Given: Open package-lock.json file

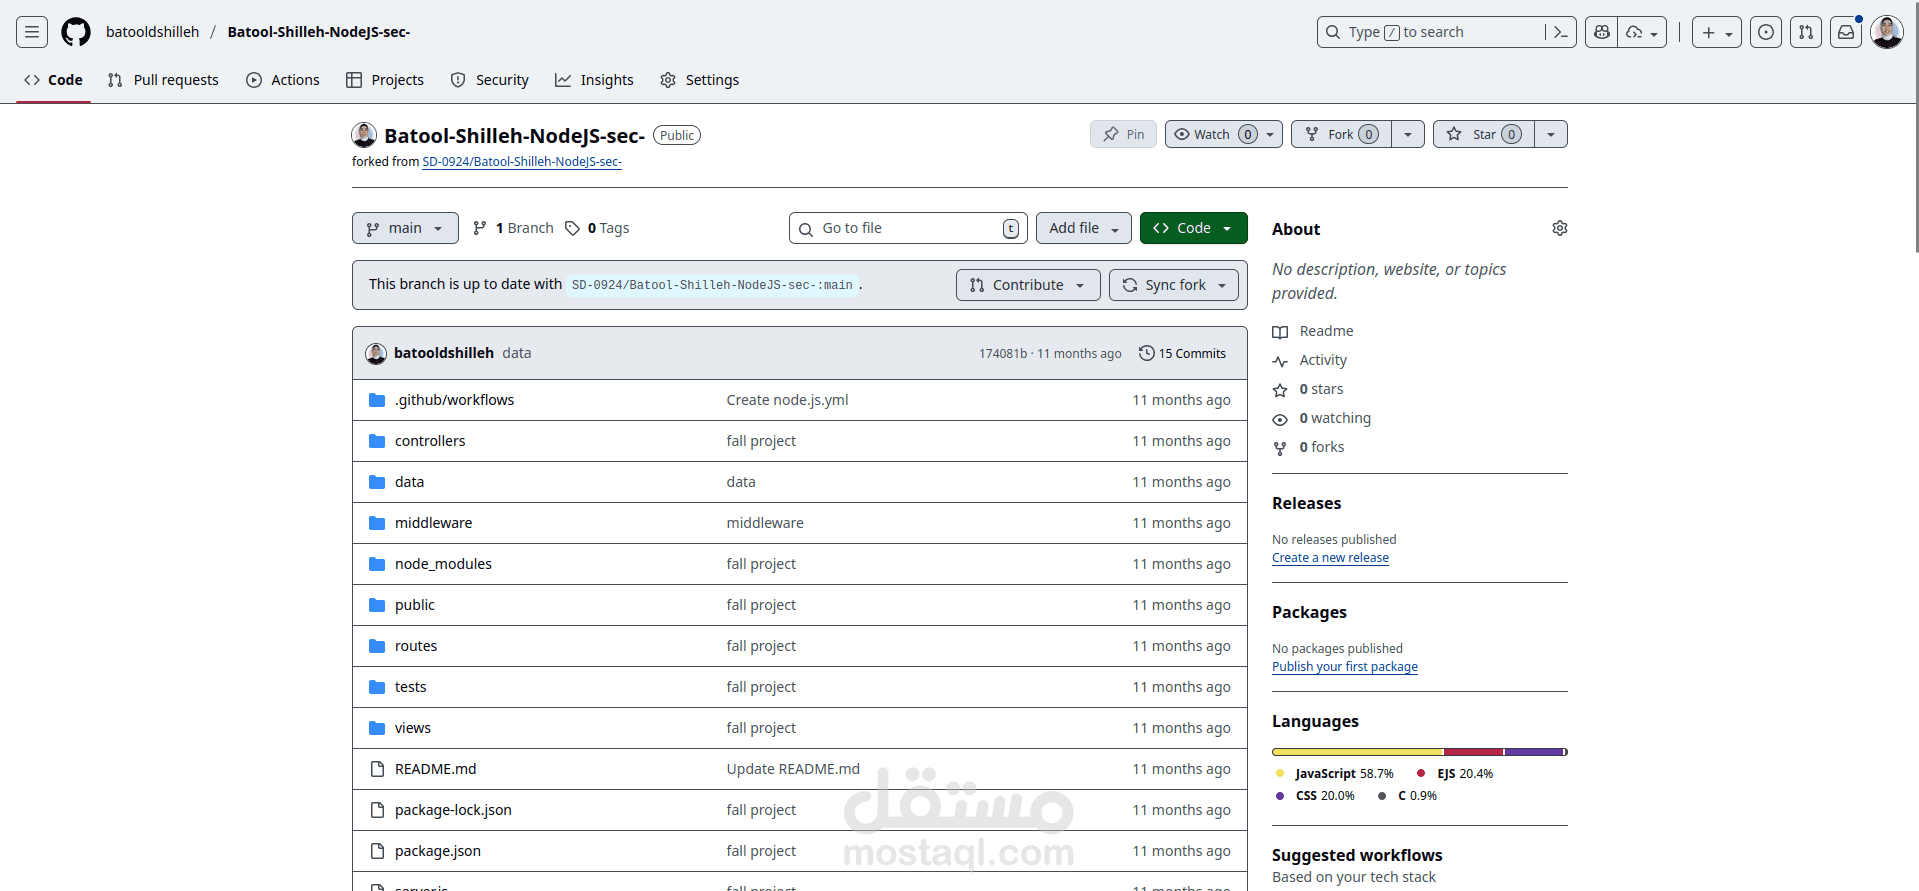Looking at the screenshot, I should (x=453, y=810).
